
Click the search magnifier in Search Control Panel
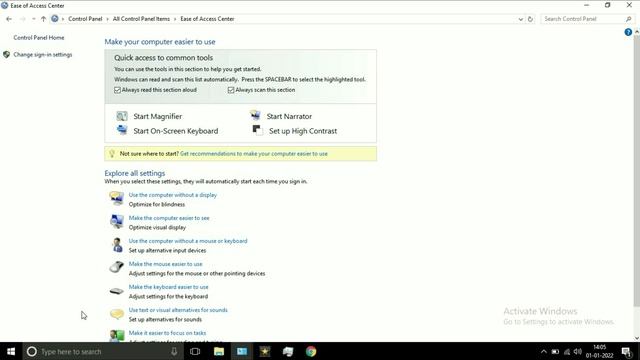pyautogui.click(x=629, y=19)
